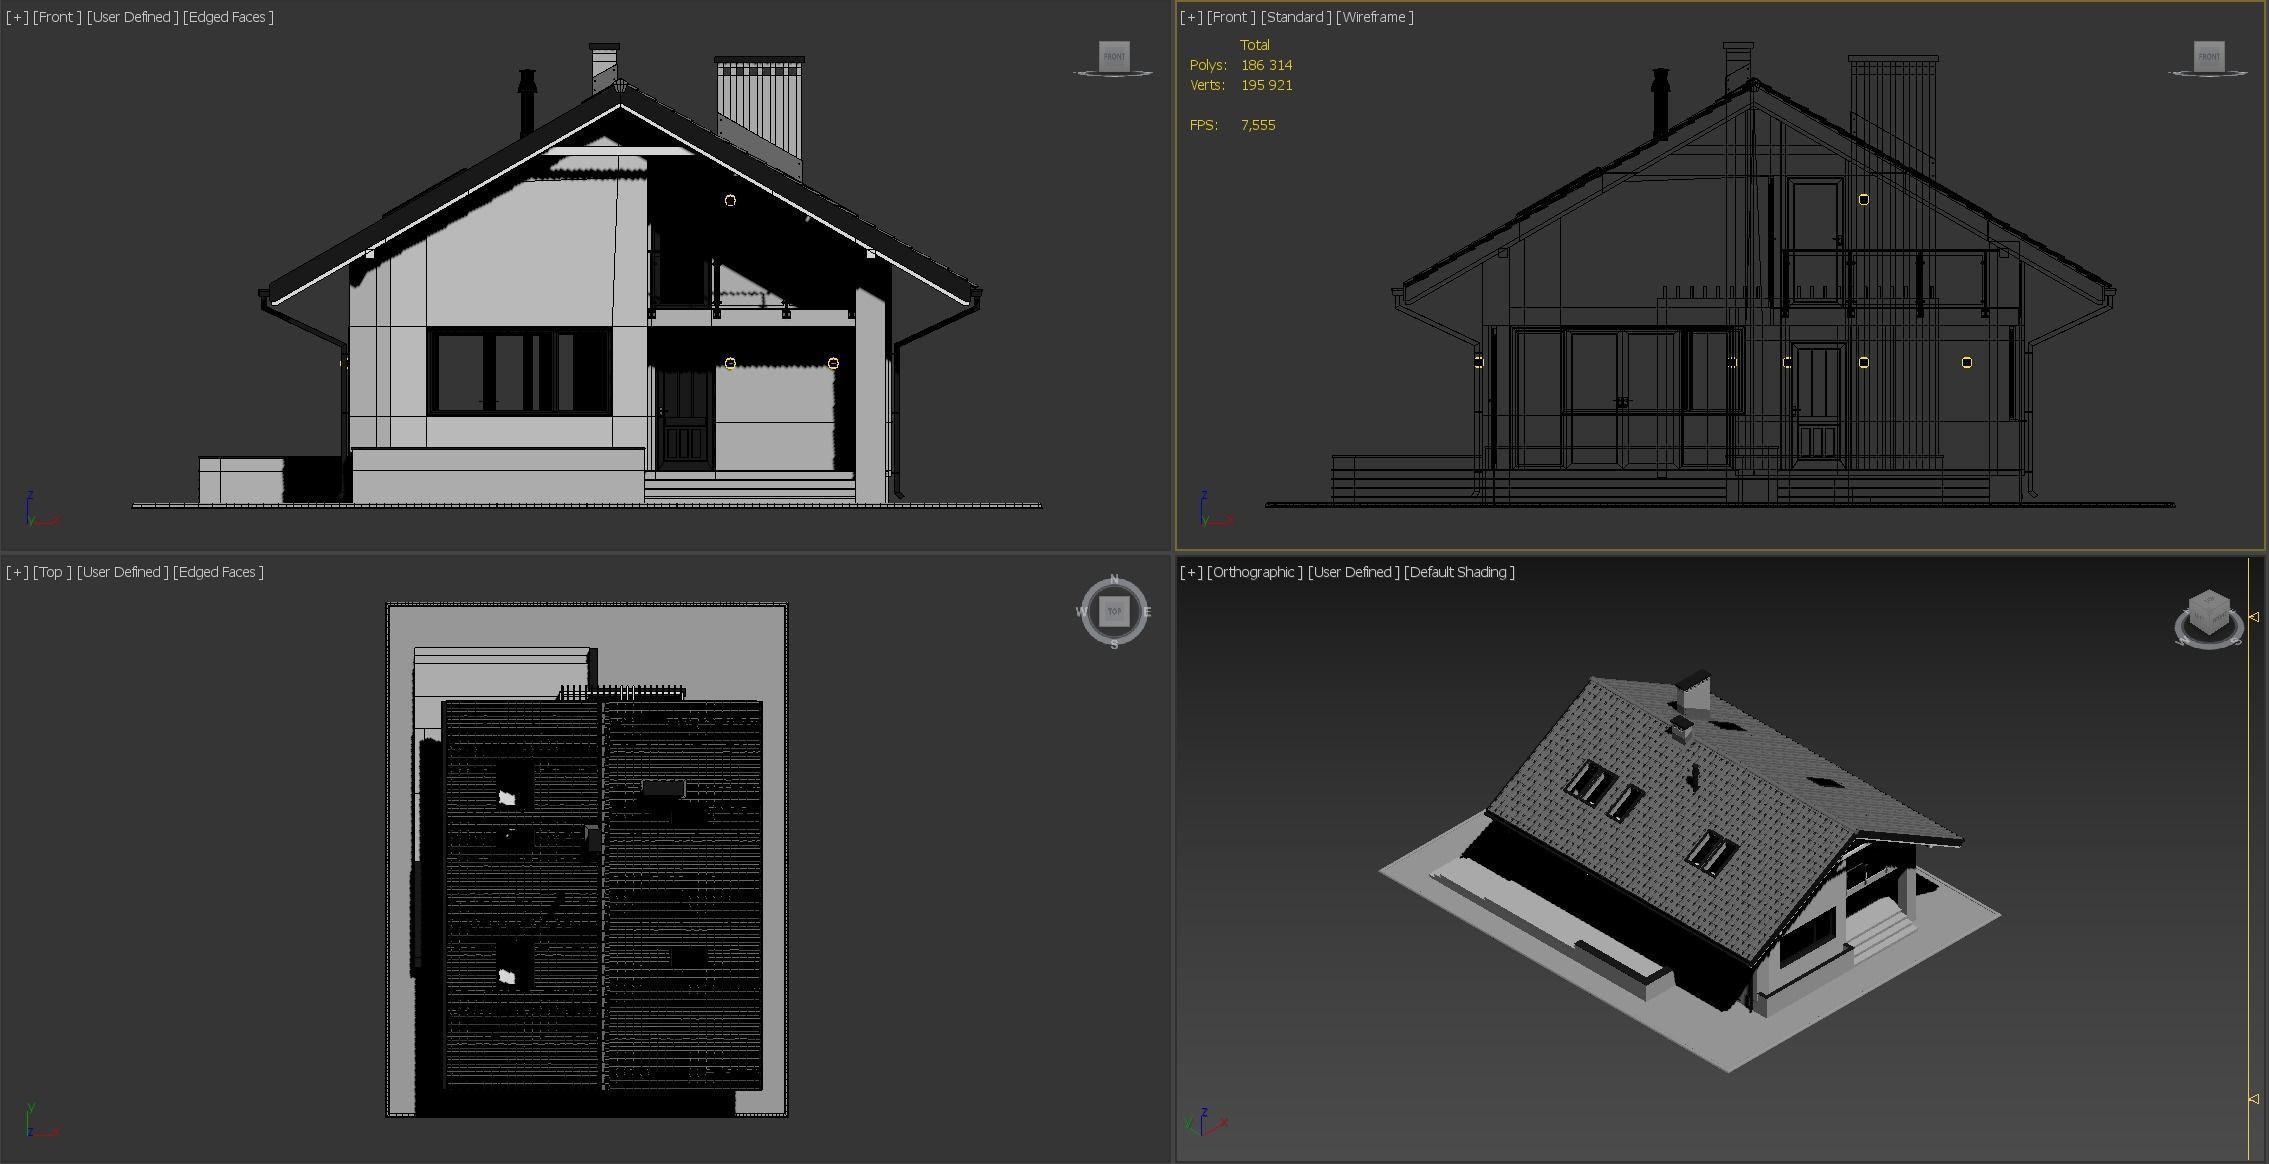
Task: Click the Total statistics heading
Action: [1255, 45]
